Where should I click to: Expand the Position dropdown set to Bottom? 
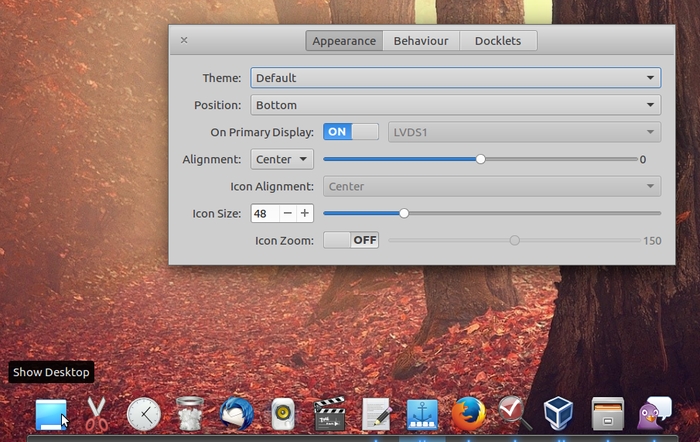455,105
